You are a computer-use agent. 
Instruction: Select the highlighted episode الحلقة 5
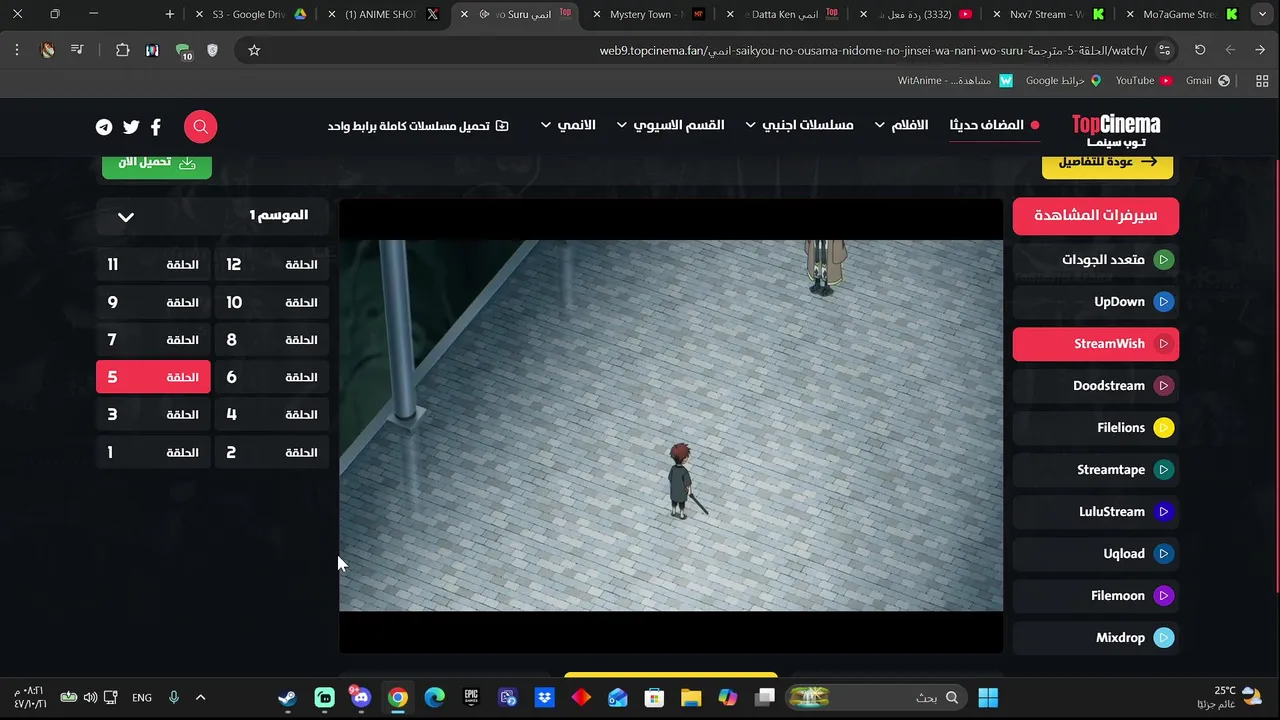click(153, 377)
